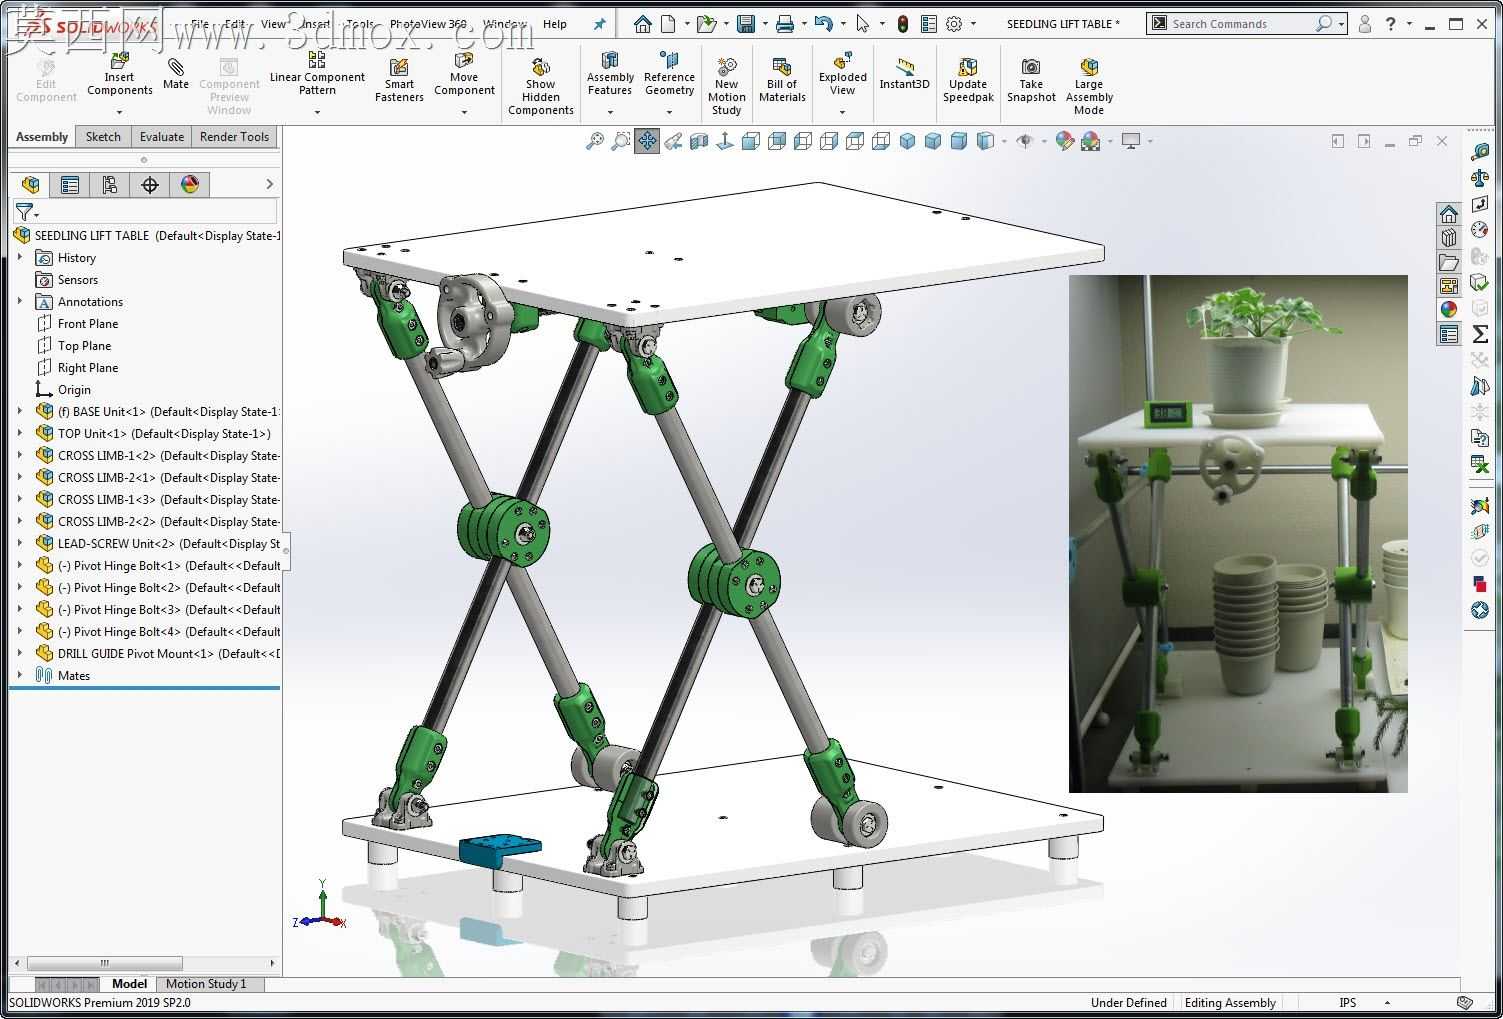This screenshot has width=1503, height=1019.
Task: Open the Save dropdown arrow
Action: [x=764, y=24]
